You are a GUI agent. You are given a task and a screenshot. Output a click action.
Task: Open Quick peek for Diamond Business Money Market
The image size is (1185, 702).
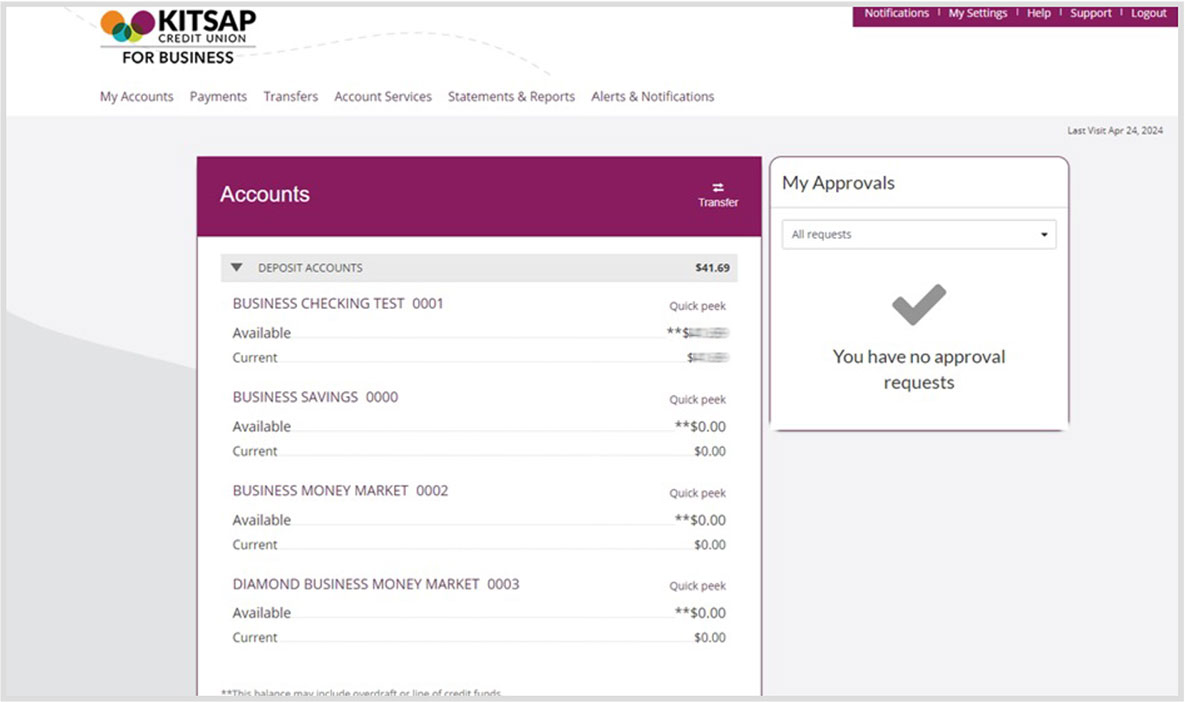[697, 586]
